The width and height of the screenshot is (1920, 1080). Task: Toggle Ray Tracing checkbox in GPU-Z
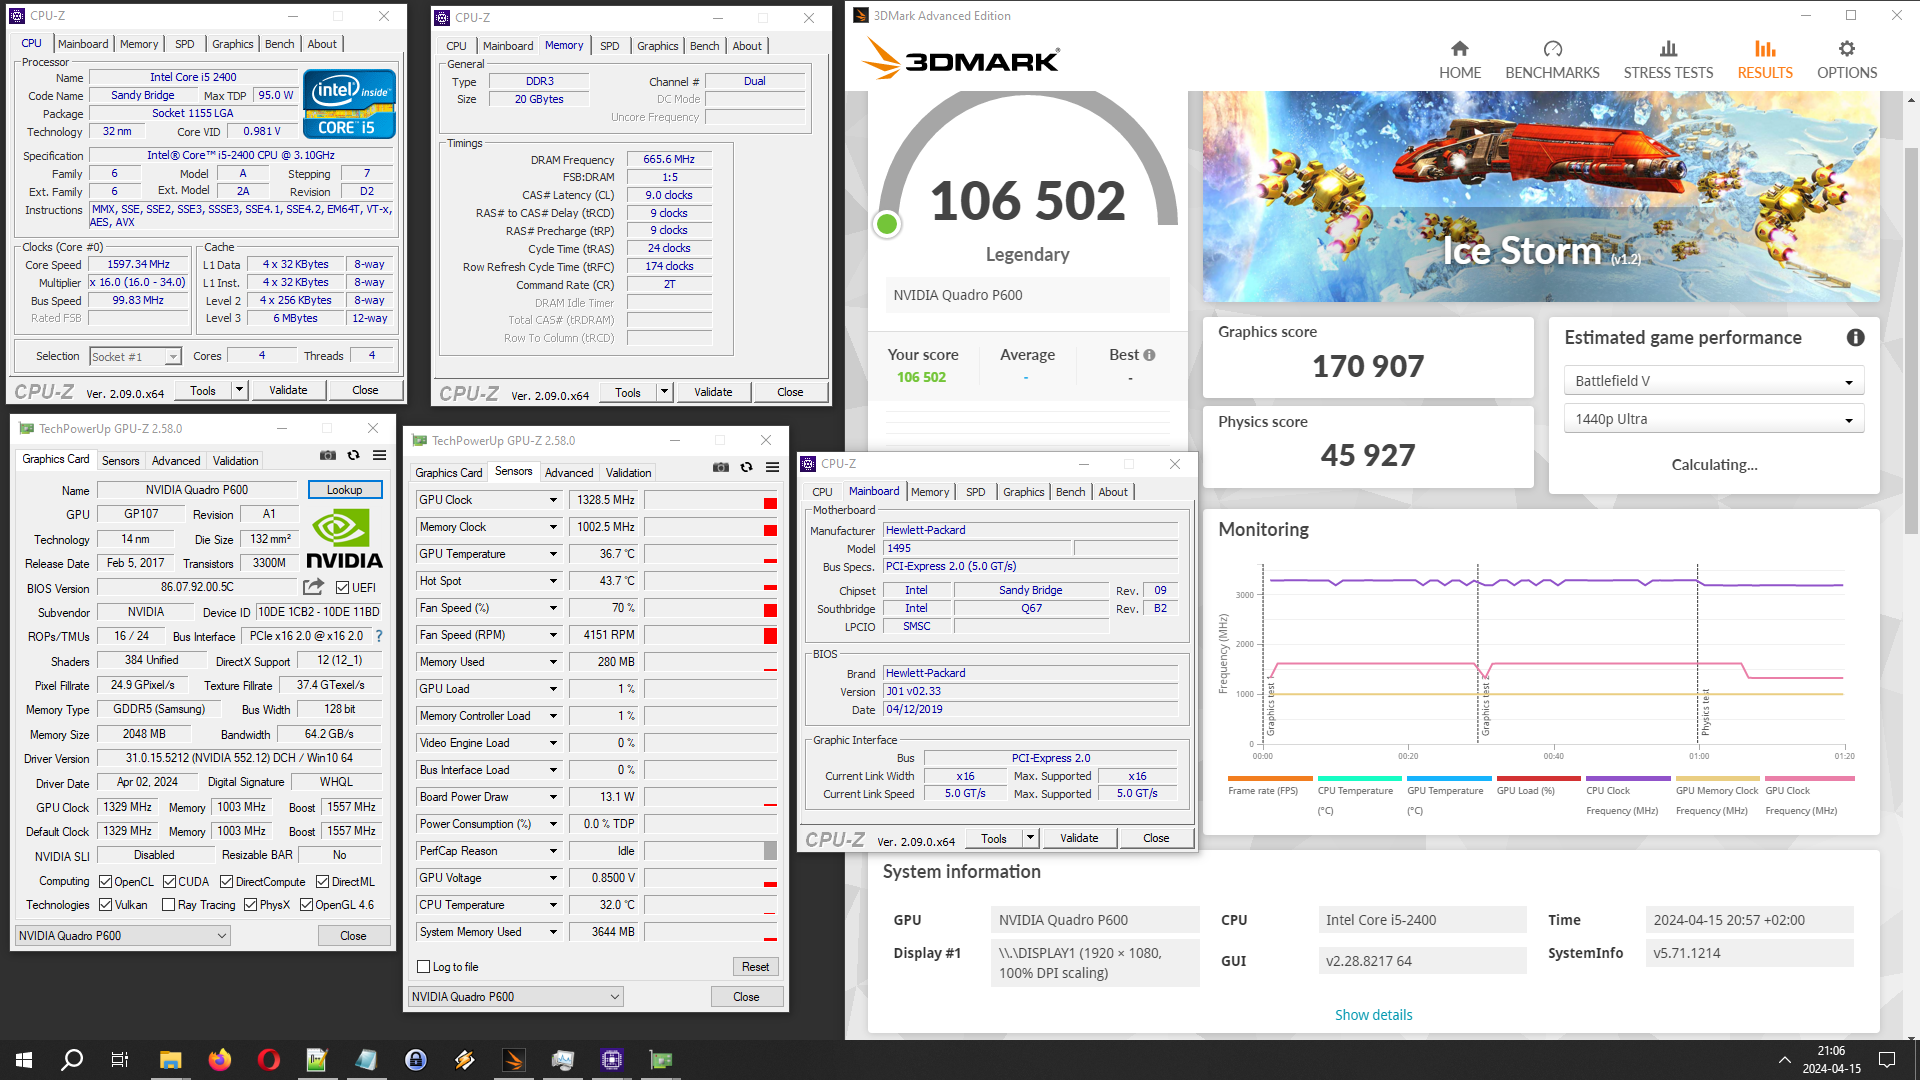click(x=168, y=905)
